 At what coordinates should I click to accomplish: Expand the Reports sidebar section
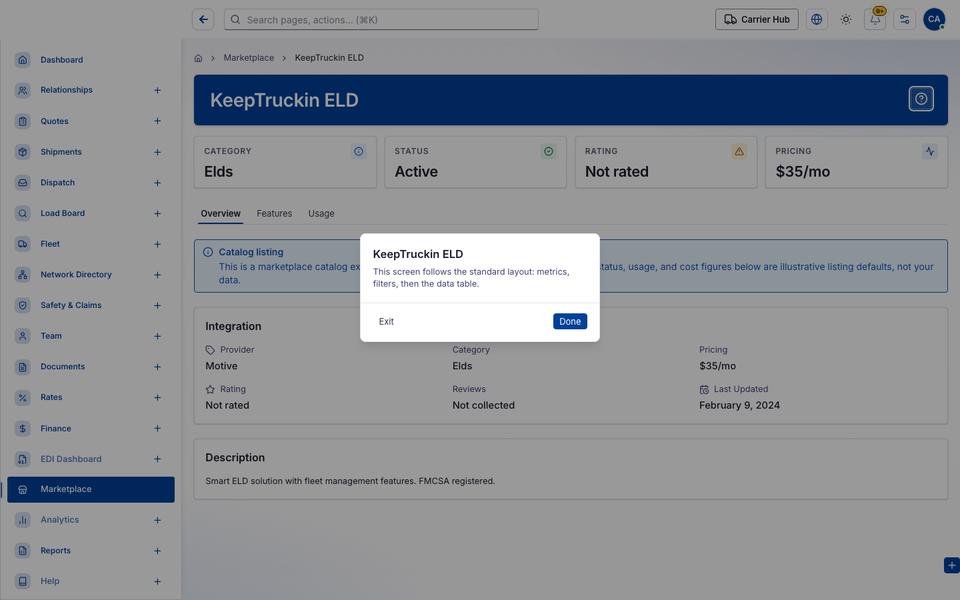(x=157, y=551)
